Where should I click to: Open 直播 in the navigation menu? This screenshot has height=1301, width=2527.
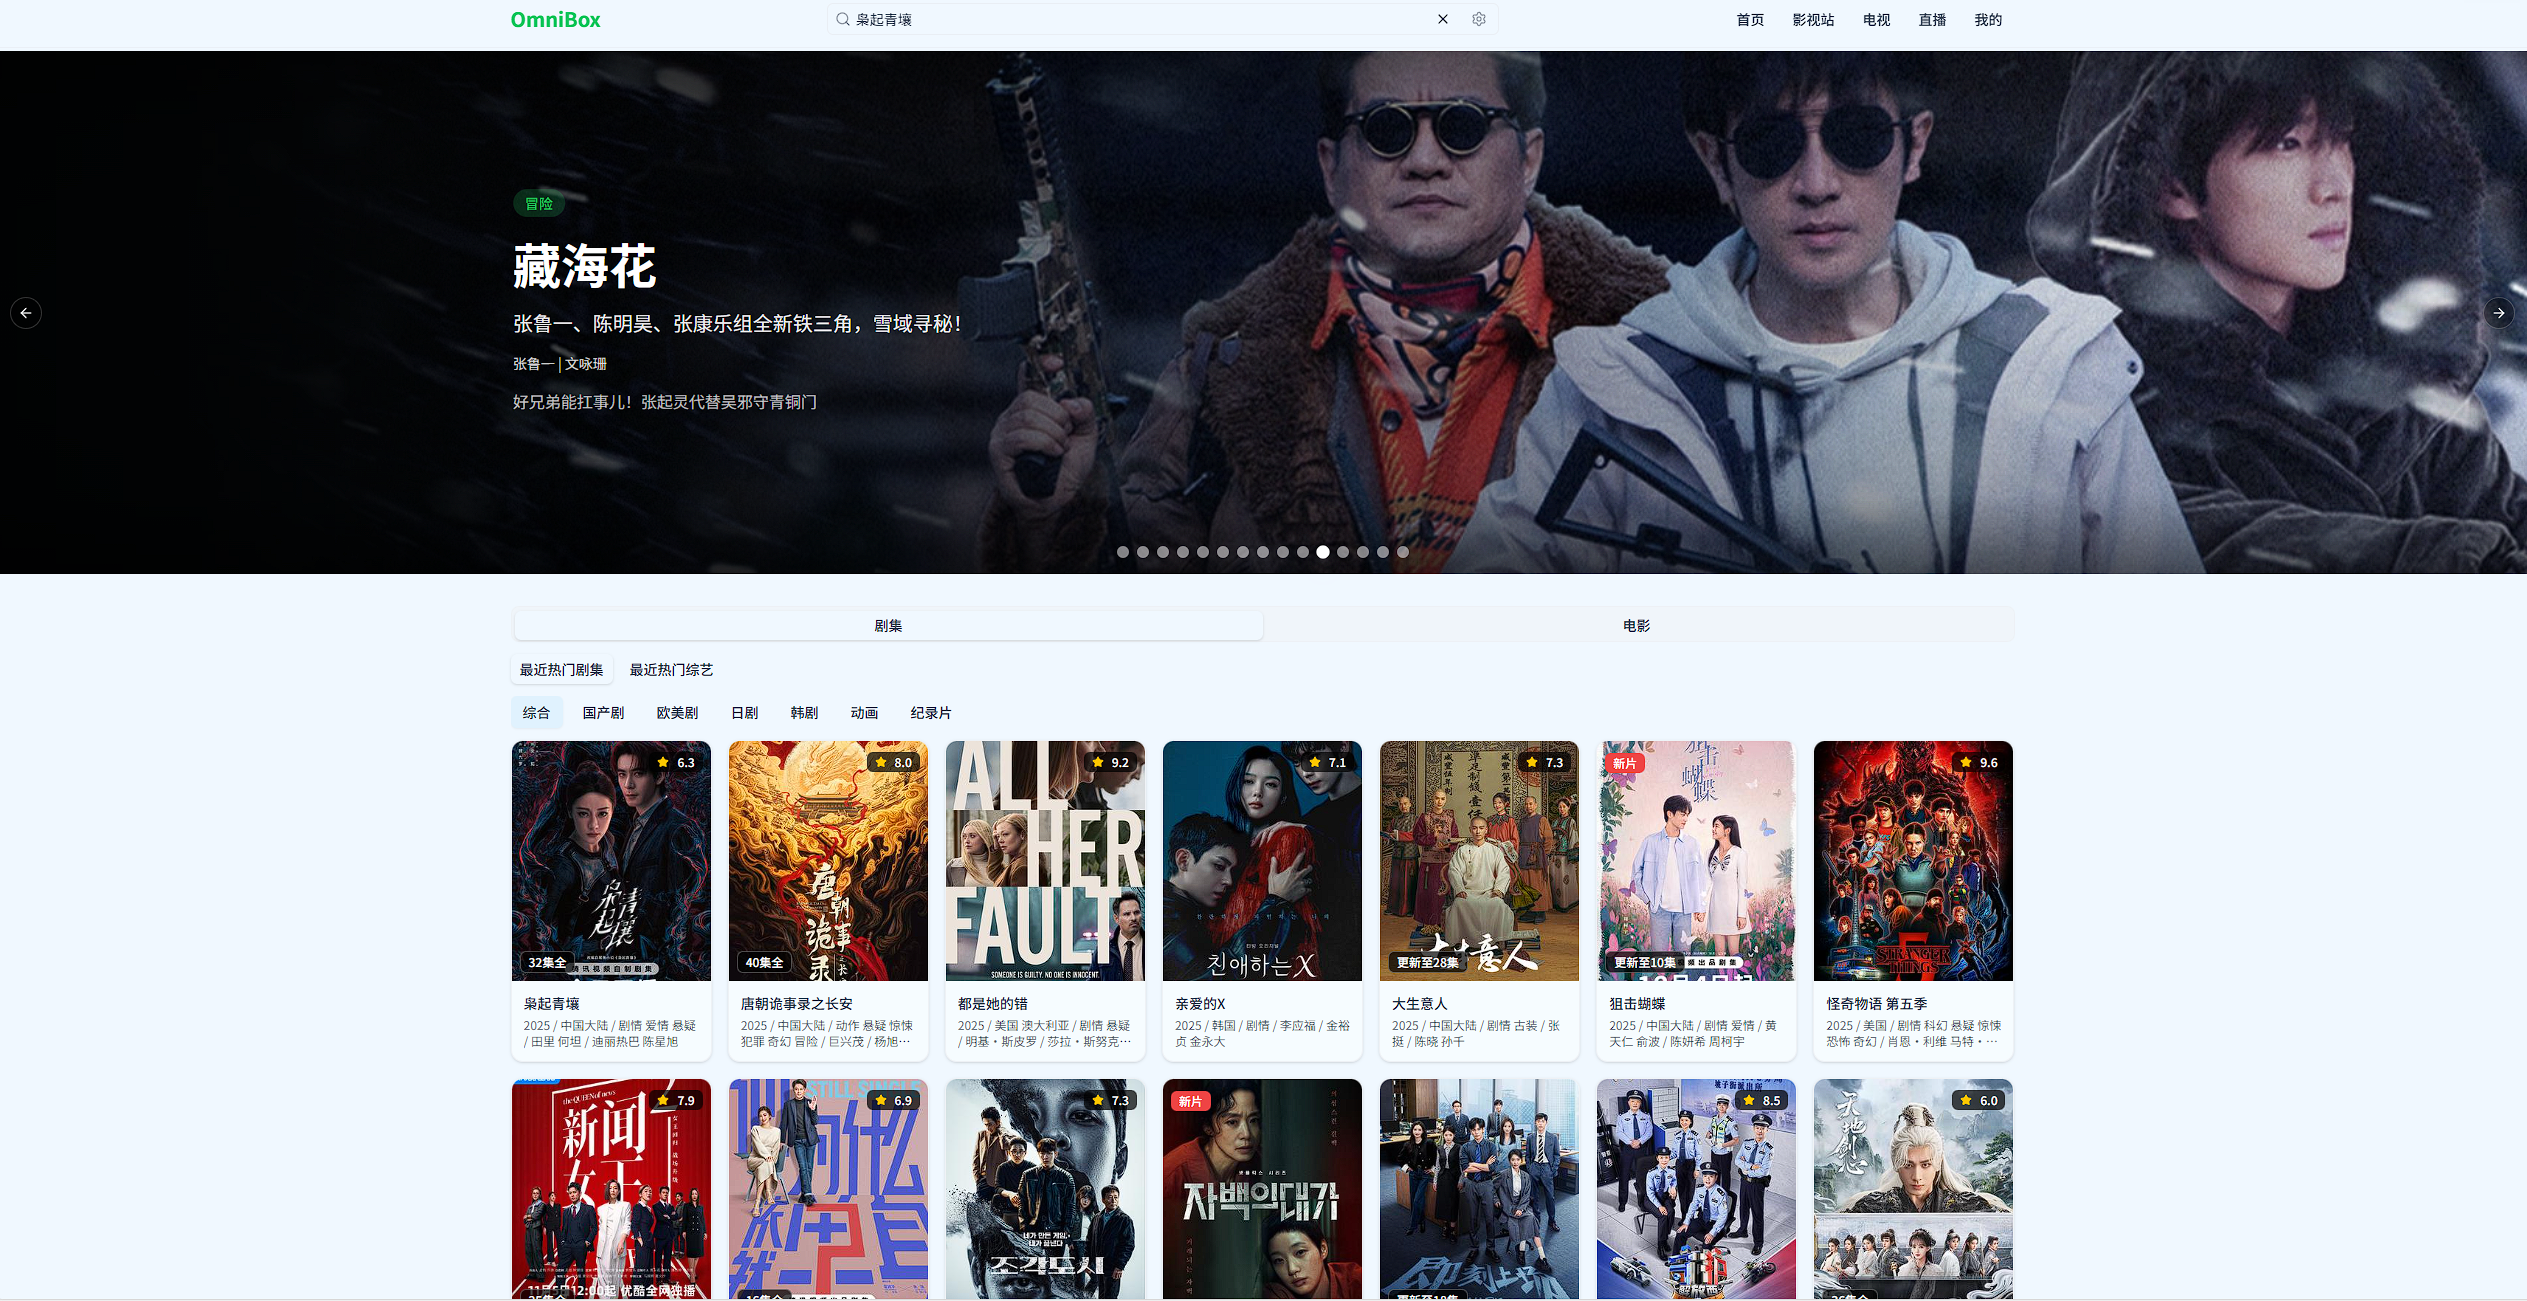pos(1931,20)
